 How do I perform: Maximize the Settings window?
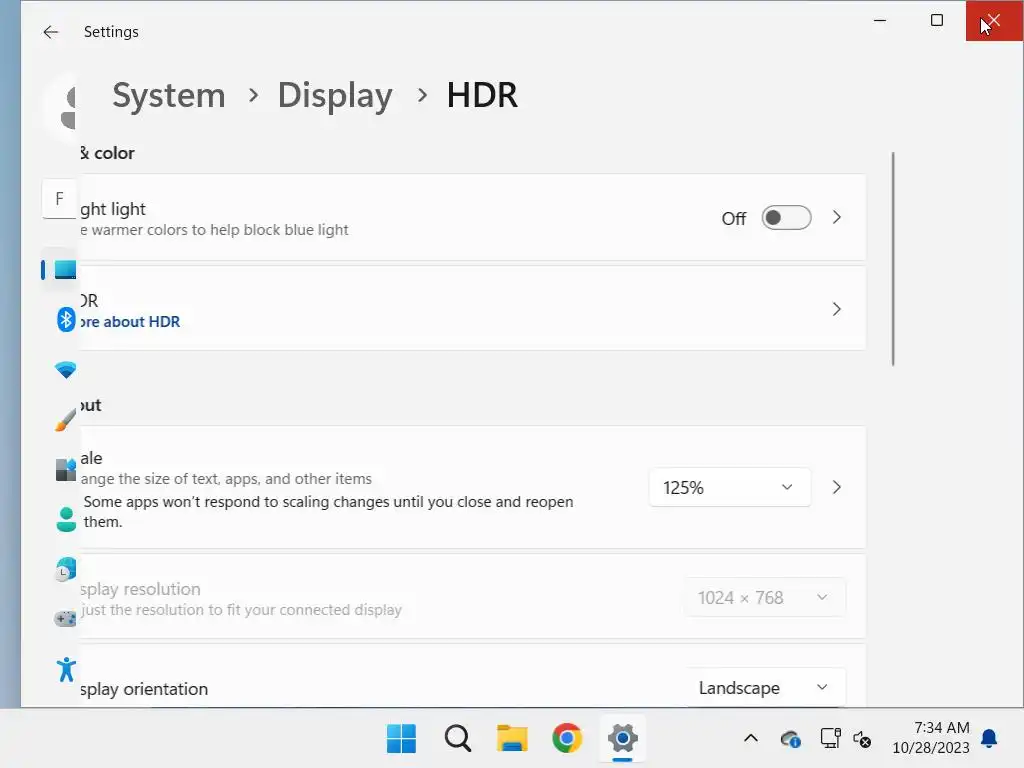tap(936, 20)
